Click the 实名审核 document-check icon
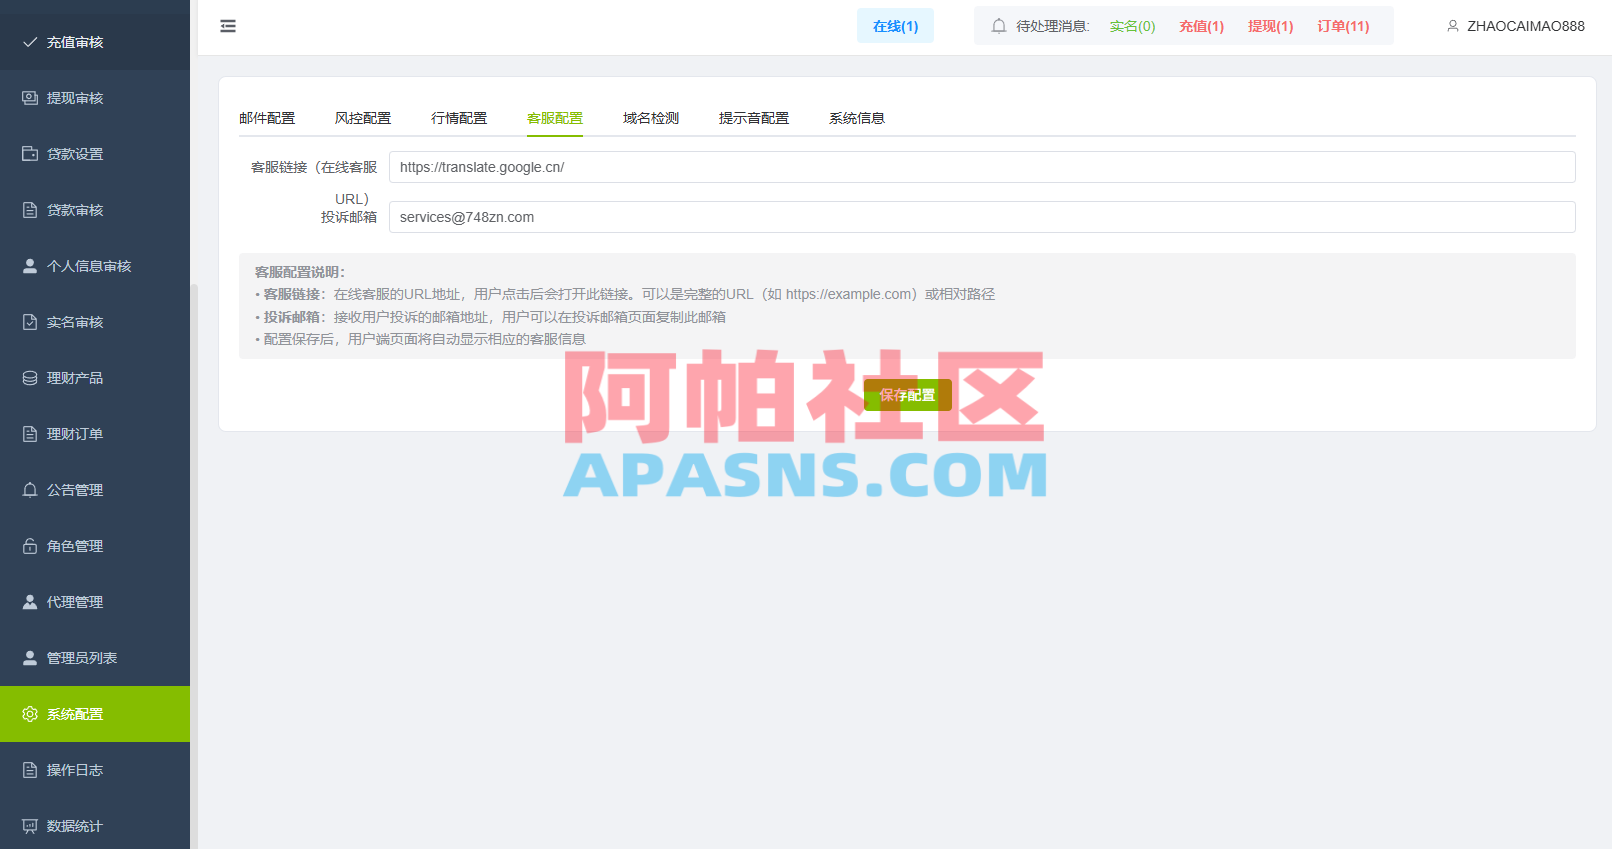The height and width of the screenshot is (849, 1612). pyautogui.click(x=30, y=322)
